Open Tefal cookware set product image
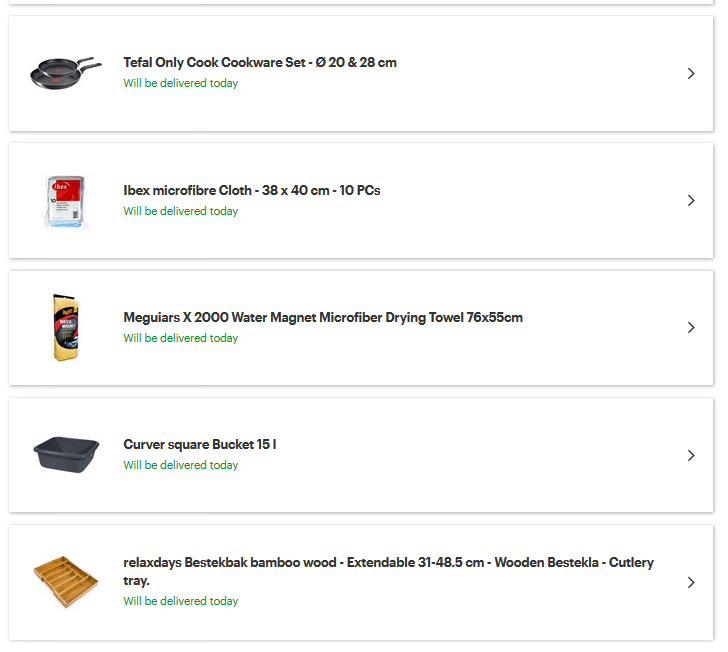The image size is (728, 652). (x=65, y=73)
